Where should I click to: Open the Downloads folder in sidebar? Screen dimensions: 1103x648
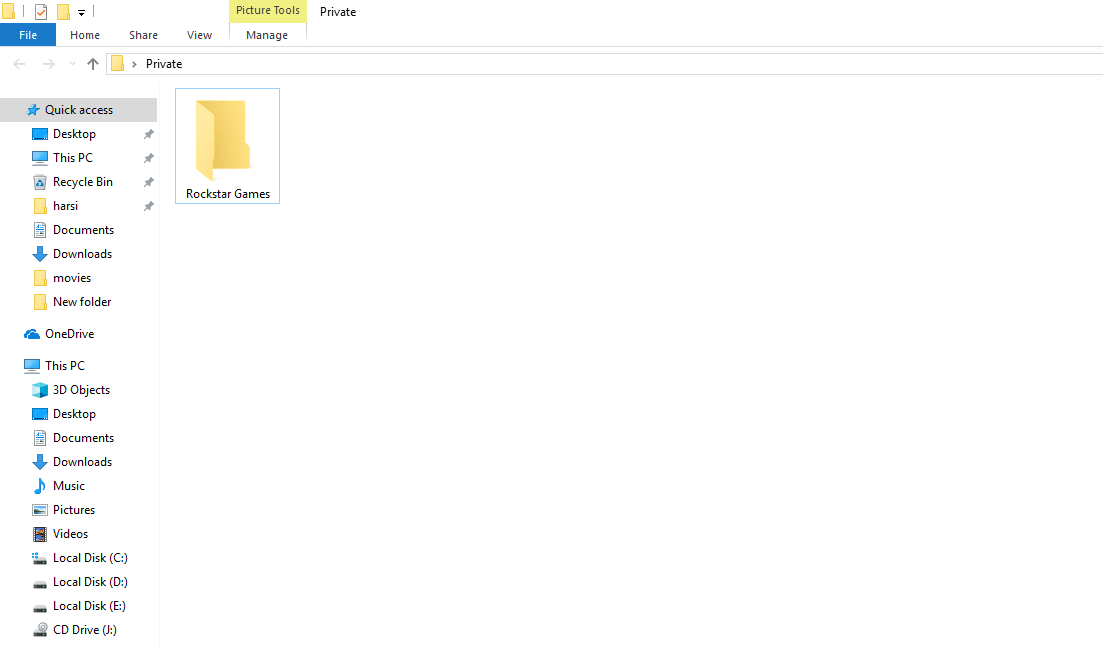82,253
